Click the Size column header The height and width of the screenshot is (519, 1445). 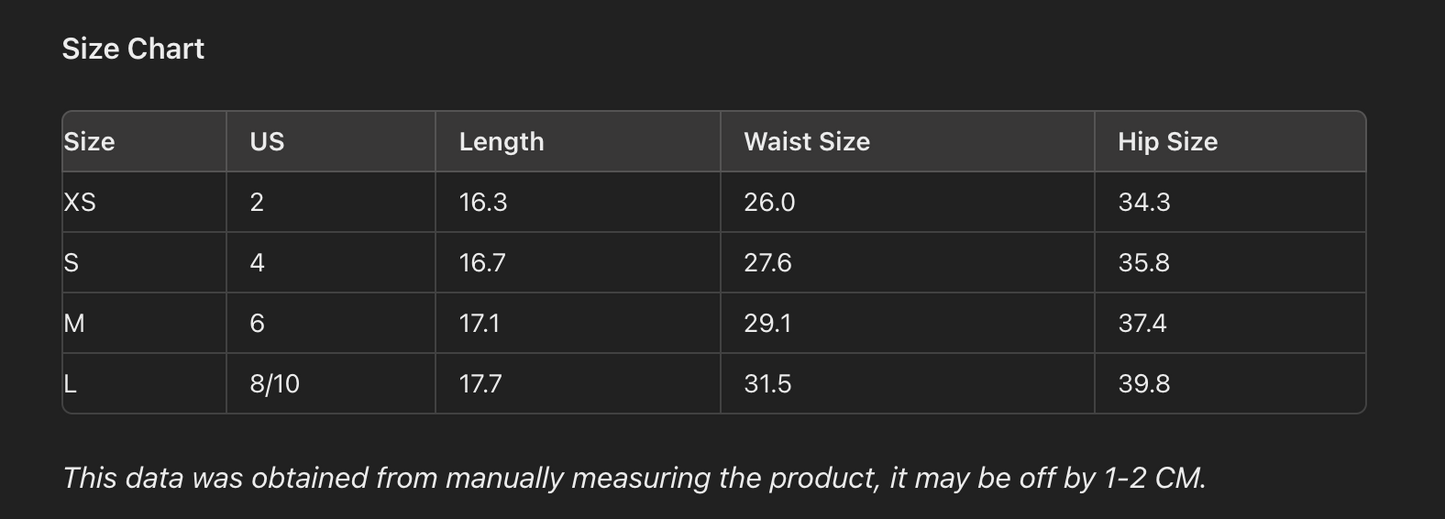coord(89,142)
